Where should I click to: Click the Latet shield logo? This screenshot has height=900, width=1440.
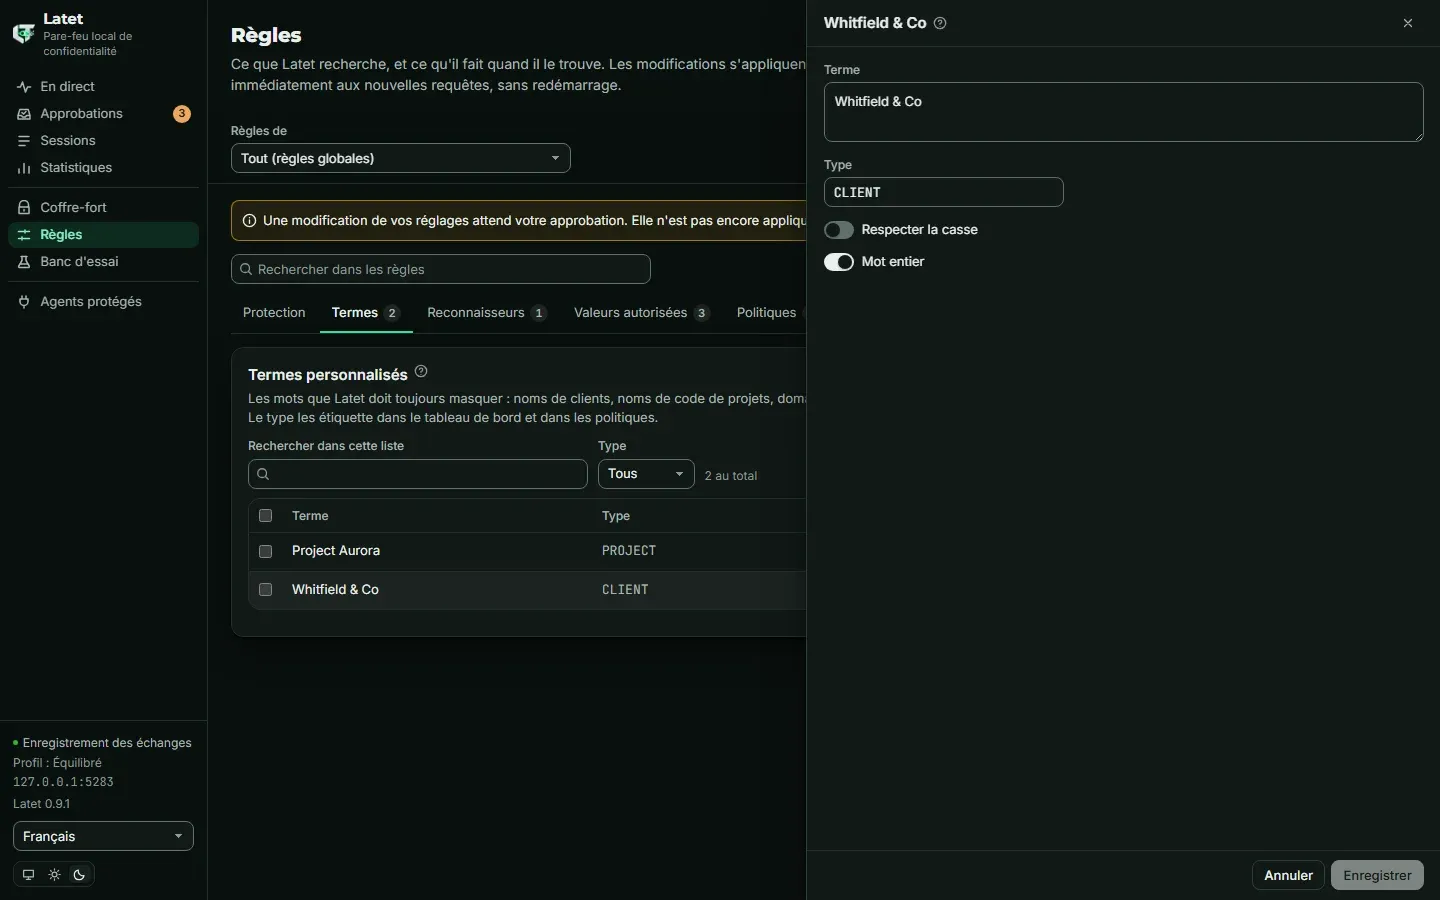[23, 34]
